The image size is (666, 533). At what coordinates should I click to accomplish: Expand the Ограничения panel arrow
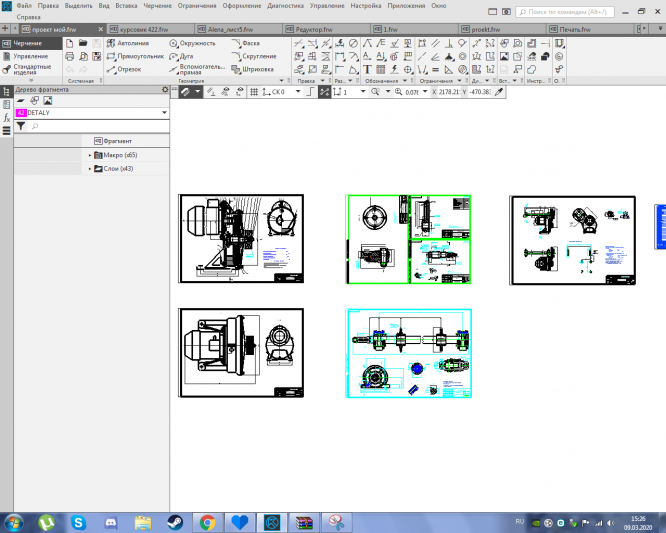tap(459, 81)
